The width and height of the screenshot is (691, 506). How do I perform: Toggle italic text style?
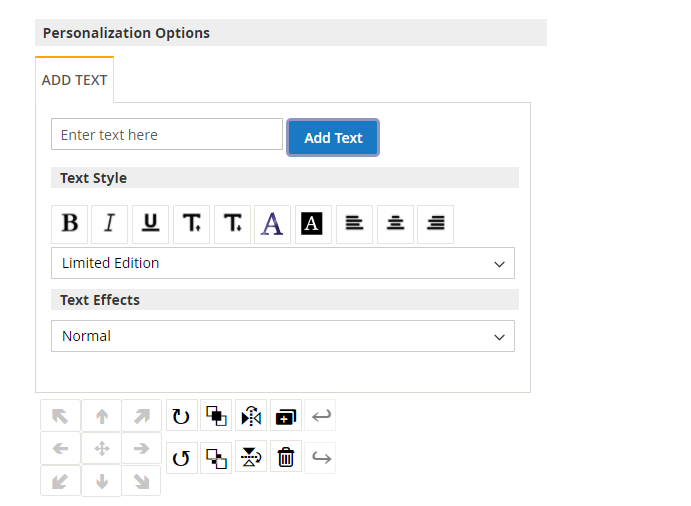pos(110,224)
